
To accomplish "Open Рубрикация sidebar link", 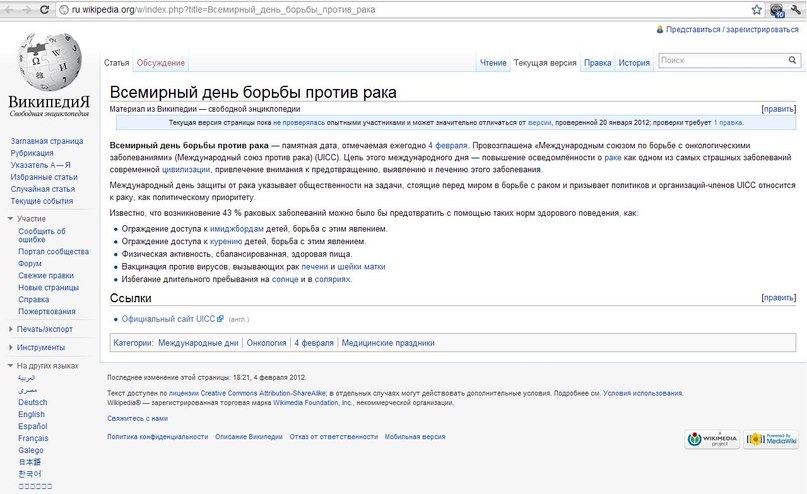I will coord(32,153).
